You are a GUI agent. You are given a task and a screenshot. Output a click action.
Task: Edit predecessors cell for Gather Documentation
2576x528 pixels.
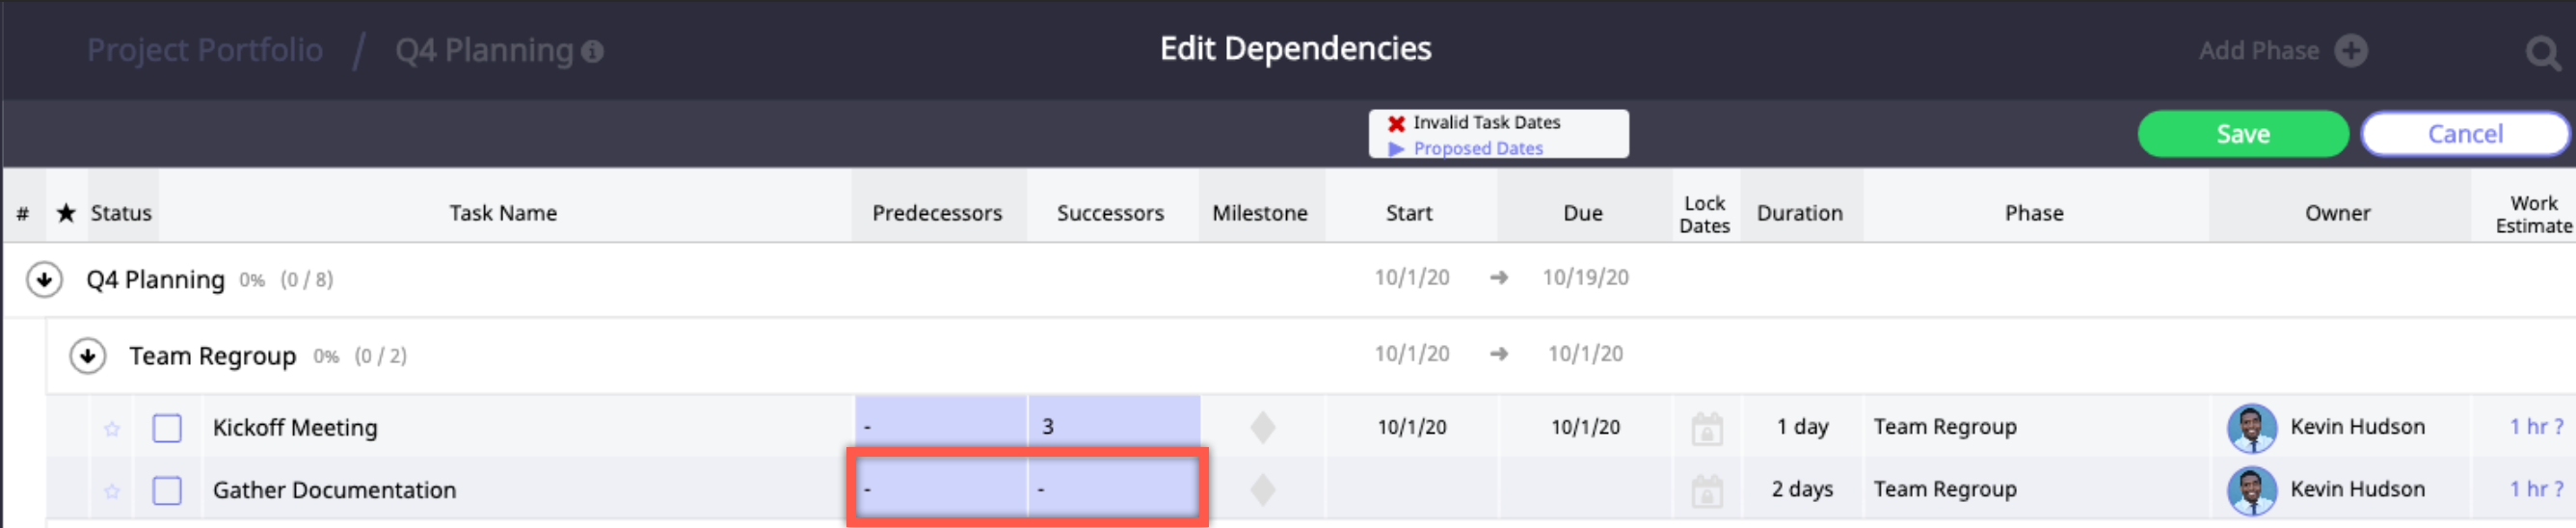[x=940, y=489]
